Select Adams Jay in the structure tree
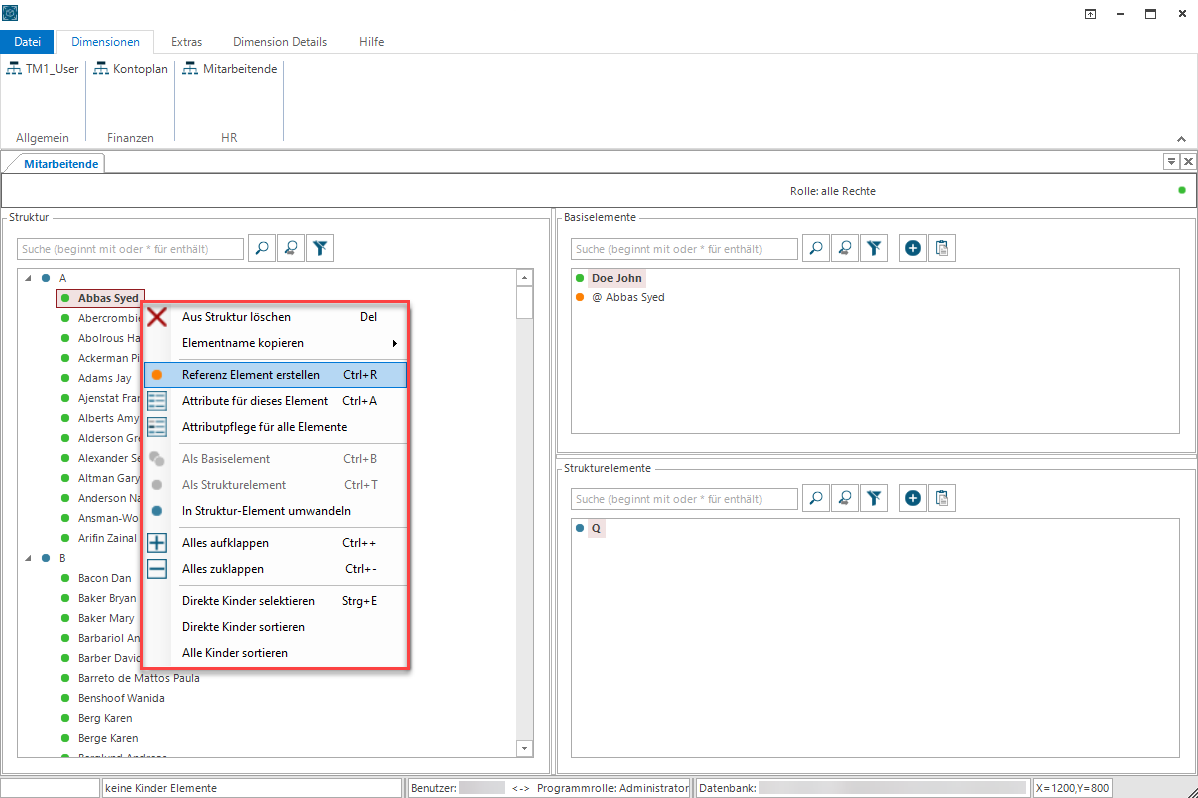The width and height of the screenshot is (1198, 798). (x=105, y=378)
